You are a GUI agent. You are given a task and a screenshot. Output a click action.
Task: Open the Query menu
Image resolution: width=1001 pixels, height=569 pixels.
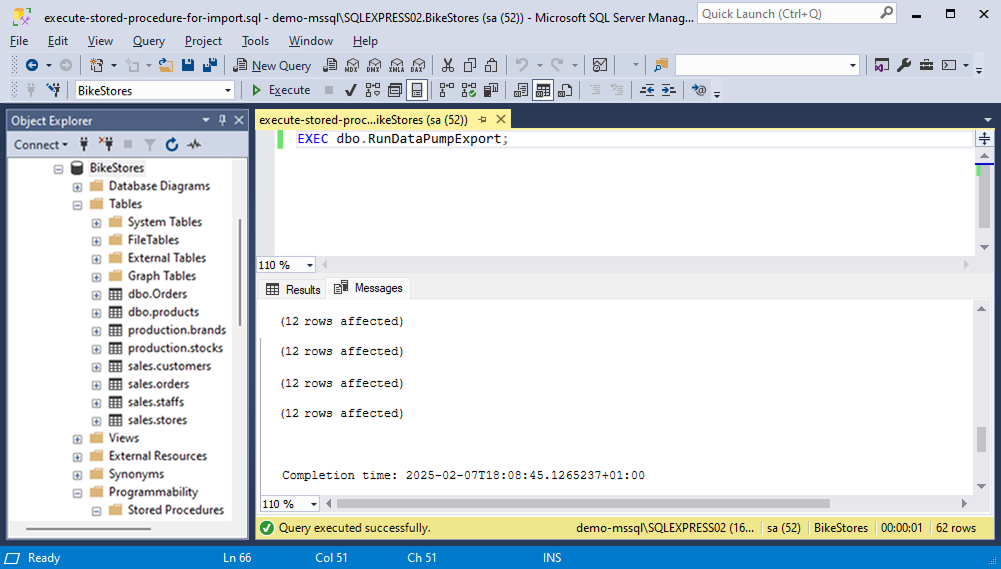(x=149, y=41)
